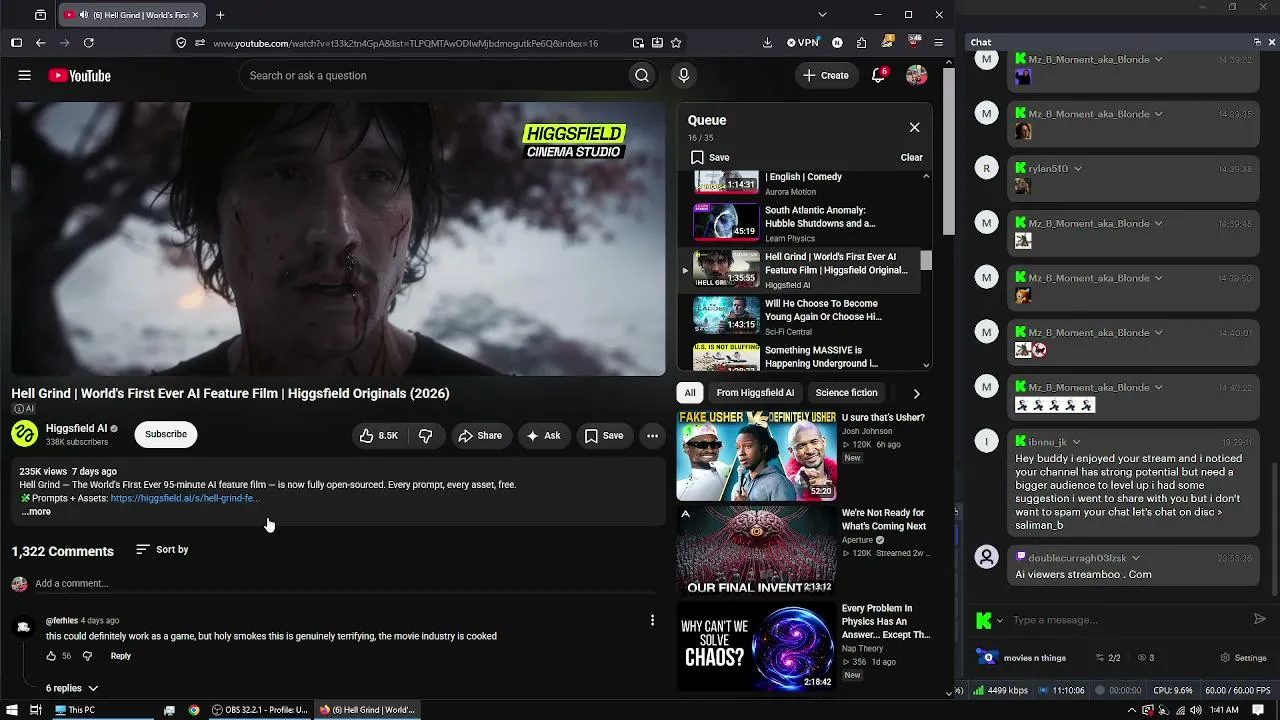Open the Create menu

[x=827, y=75]
